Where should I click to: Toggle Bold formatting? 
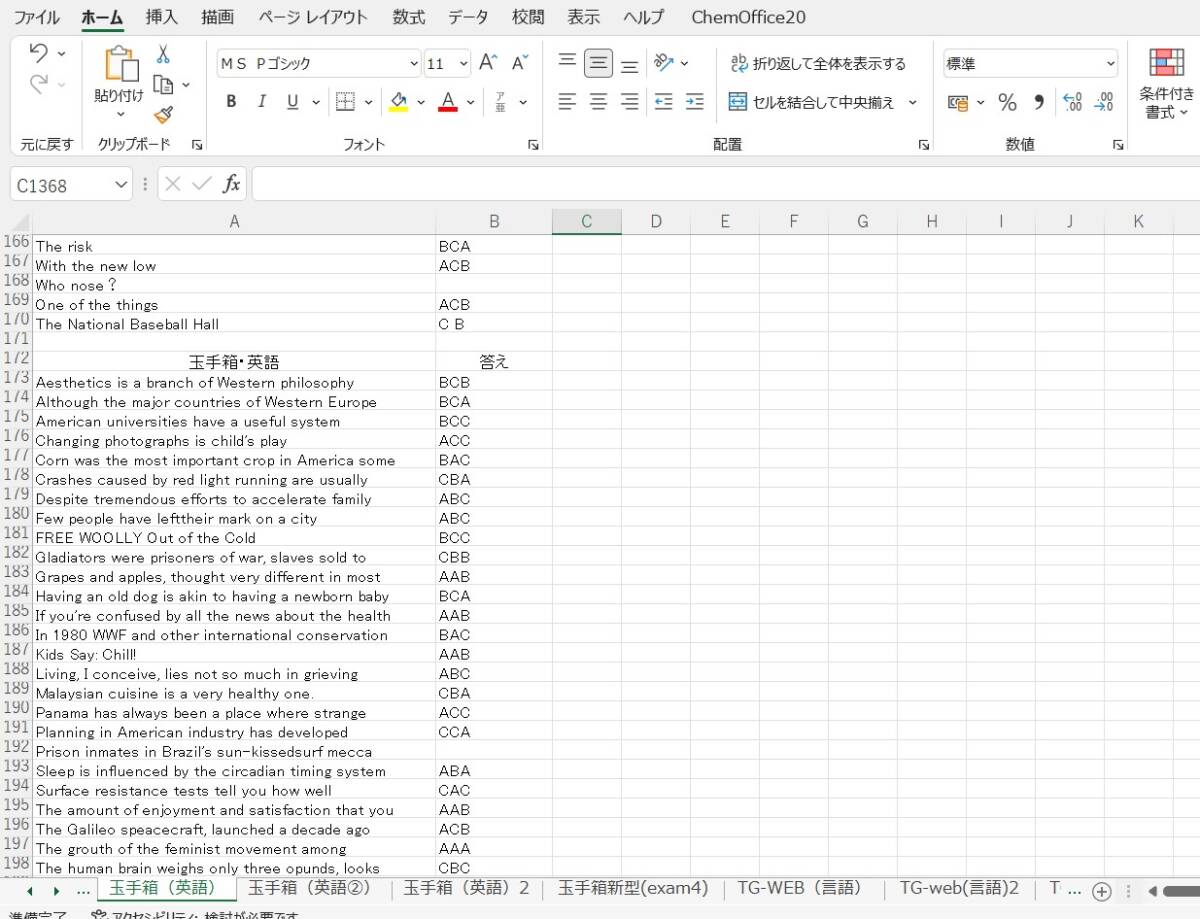232,102
